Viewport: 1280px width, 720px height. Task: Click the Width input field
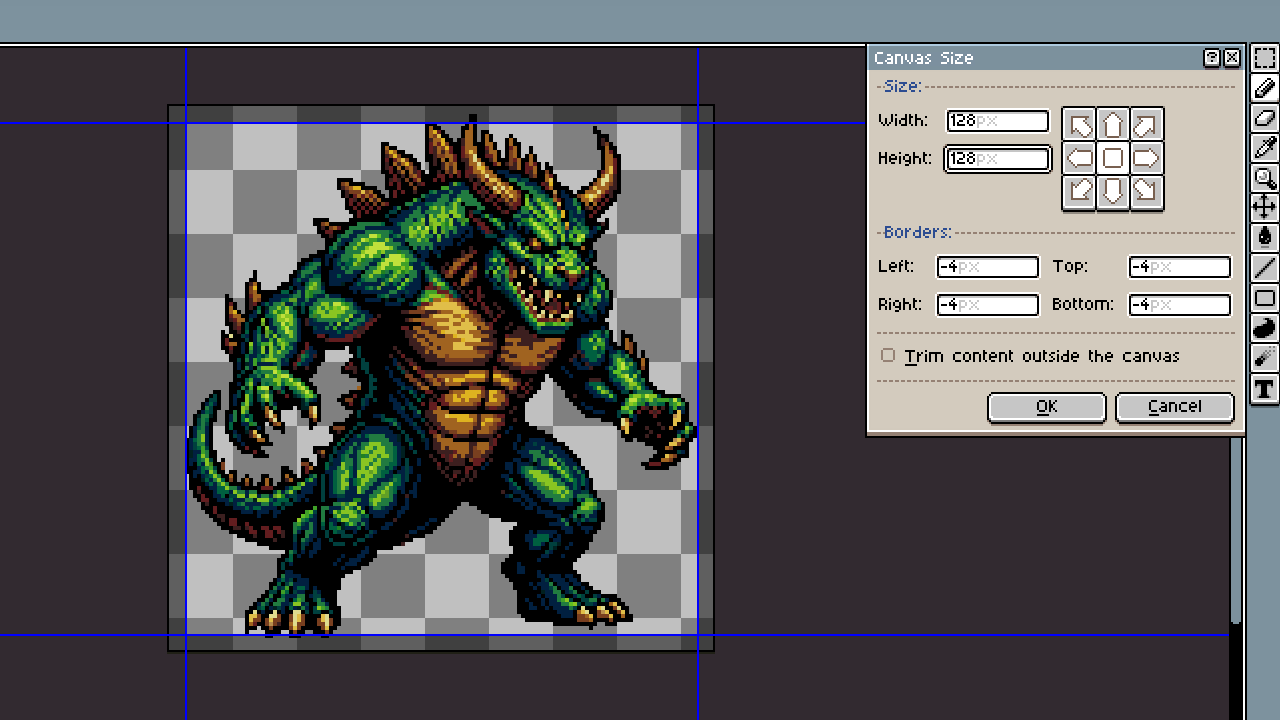[x=997, y=121]
